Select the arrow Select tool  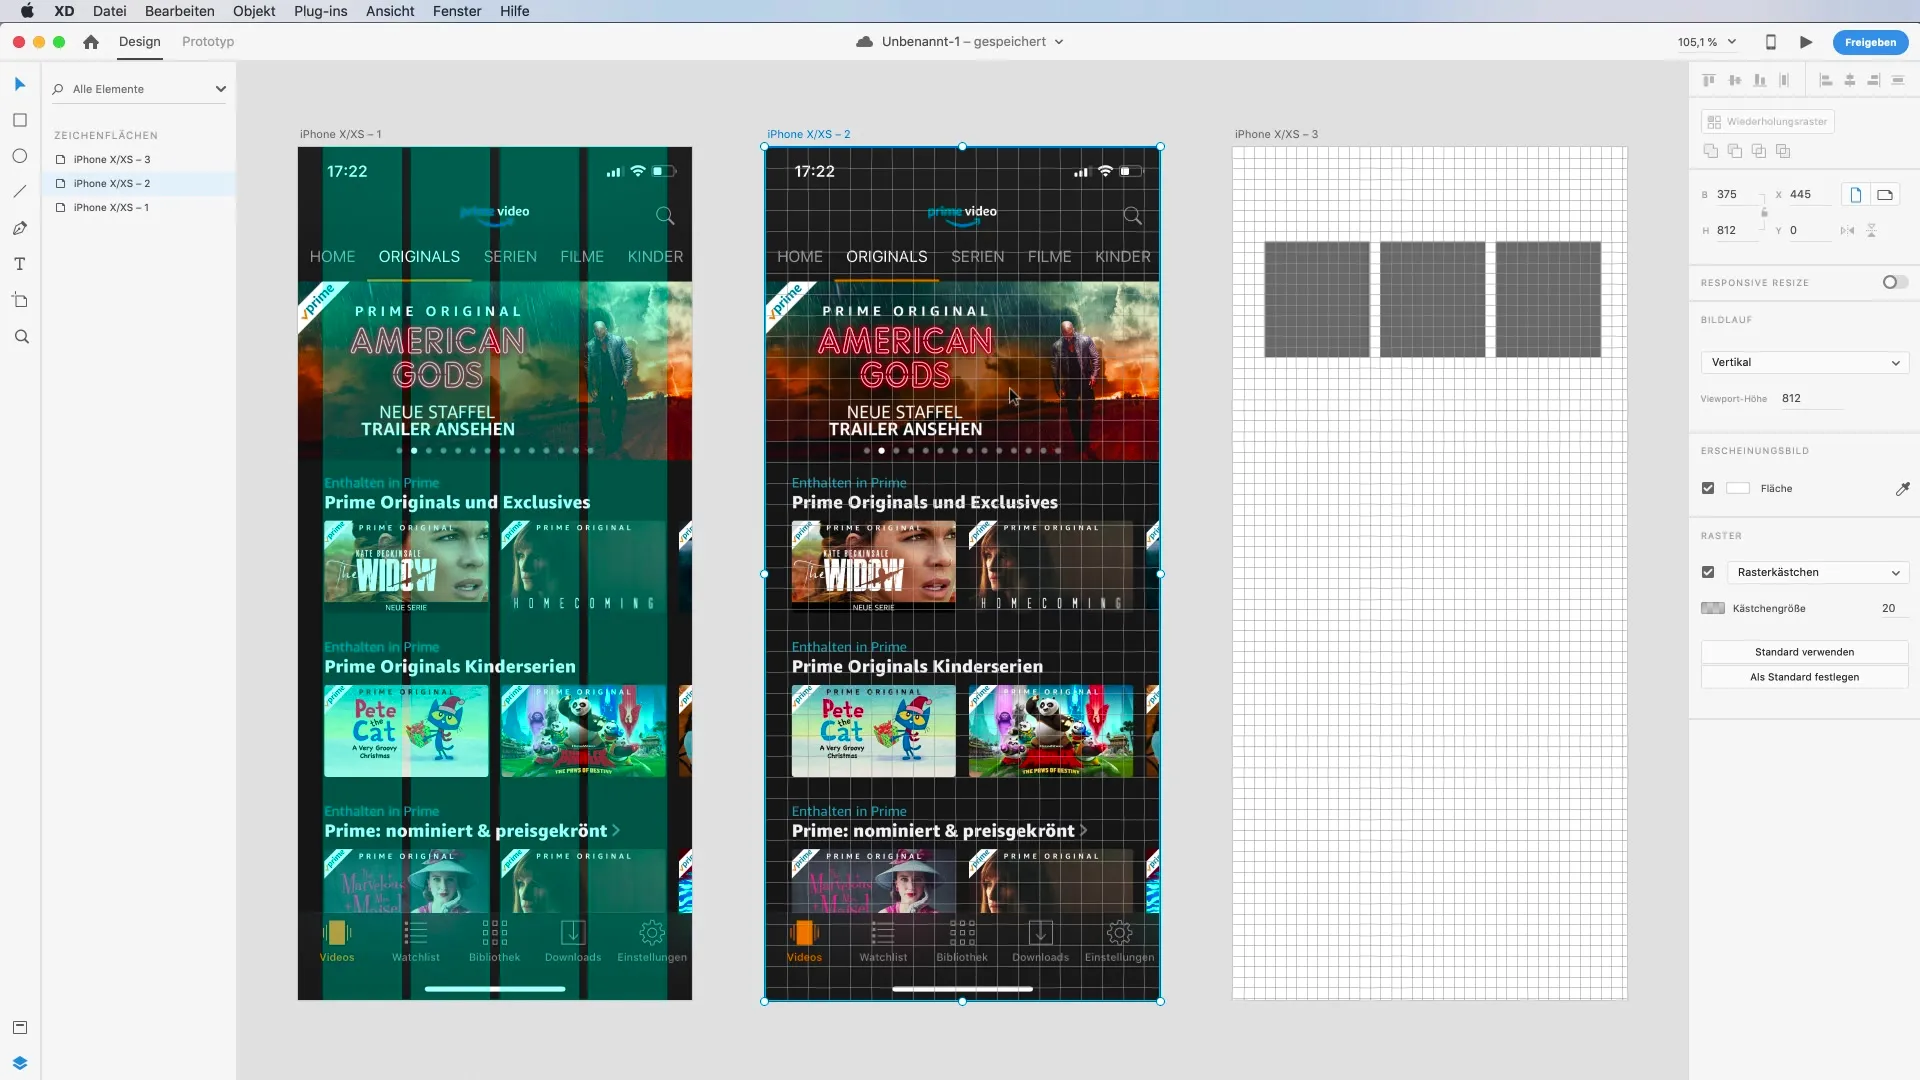20,84
